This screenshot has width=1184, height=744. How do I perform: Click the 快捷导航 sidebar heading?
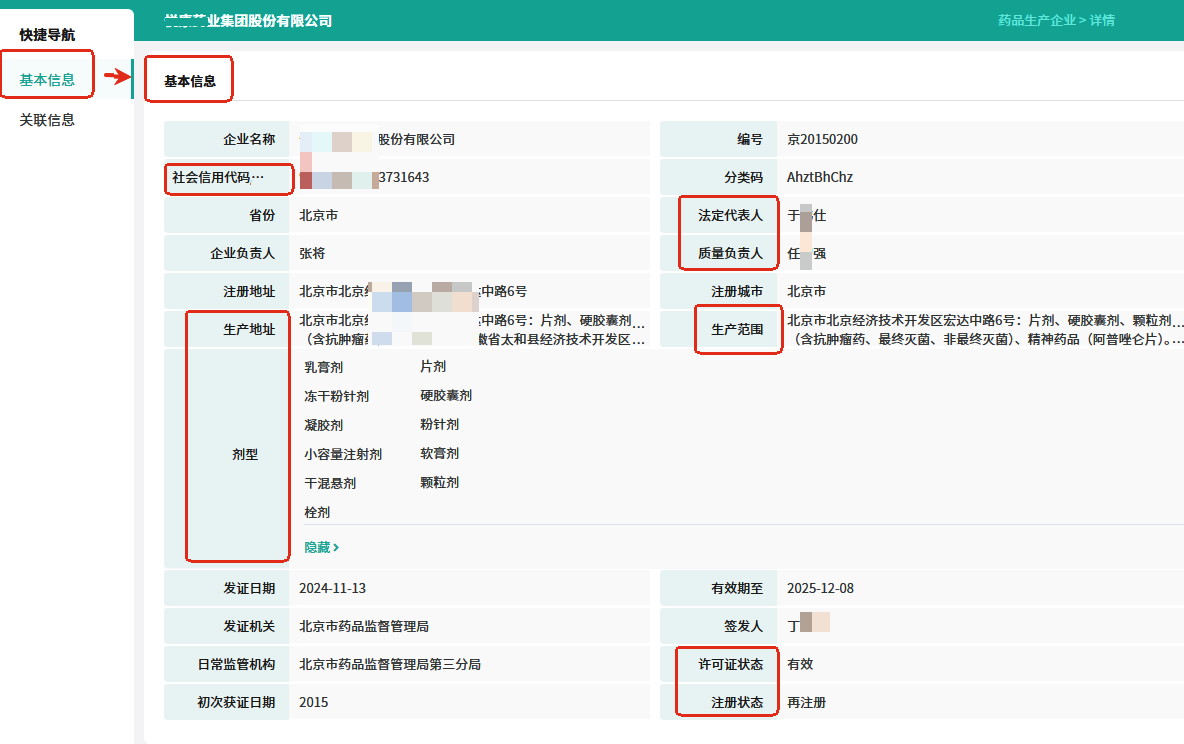point(47,35)
